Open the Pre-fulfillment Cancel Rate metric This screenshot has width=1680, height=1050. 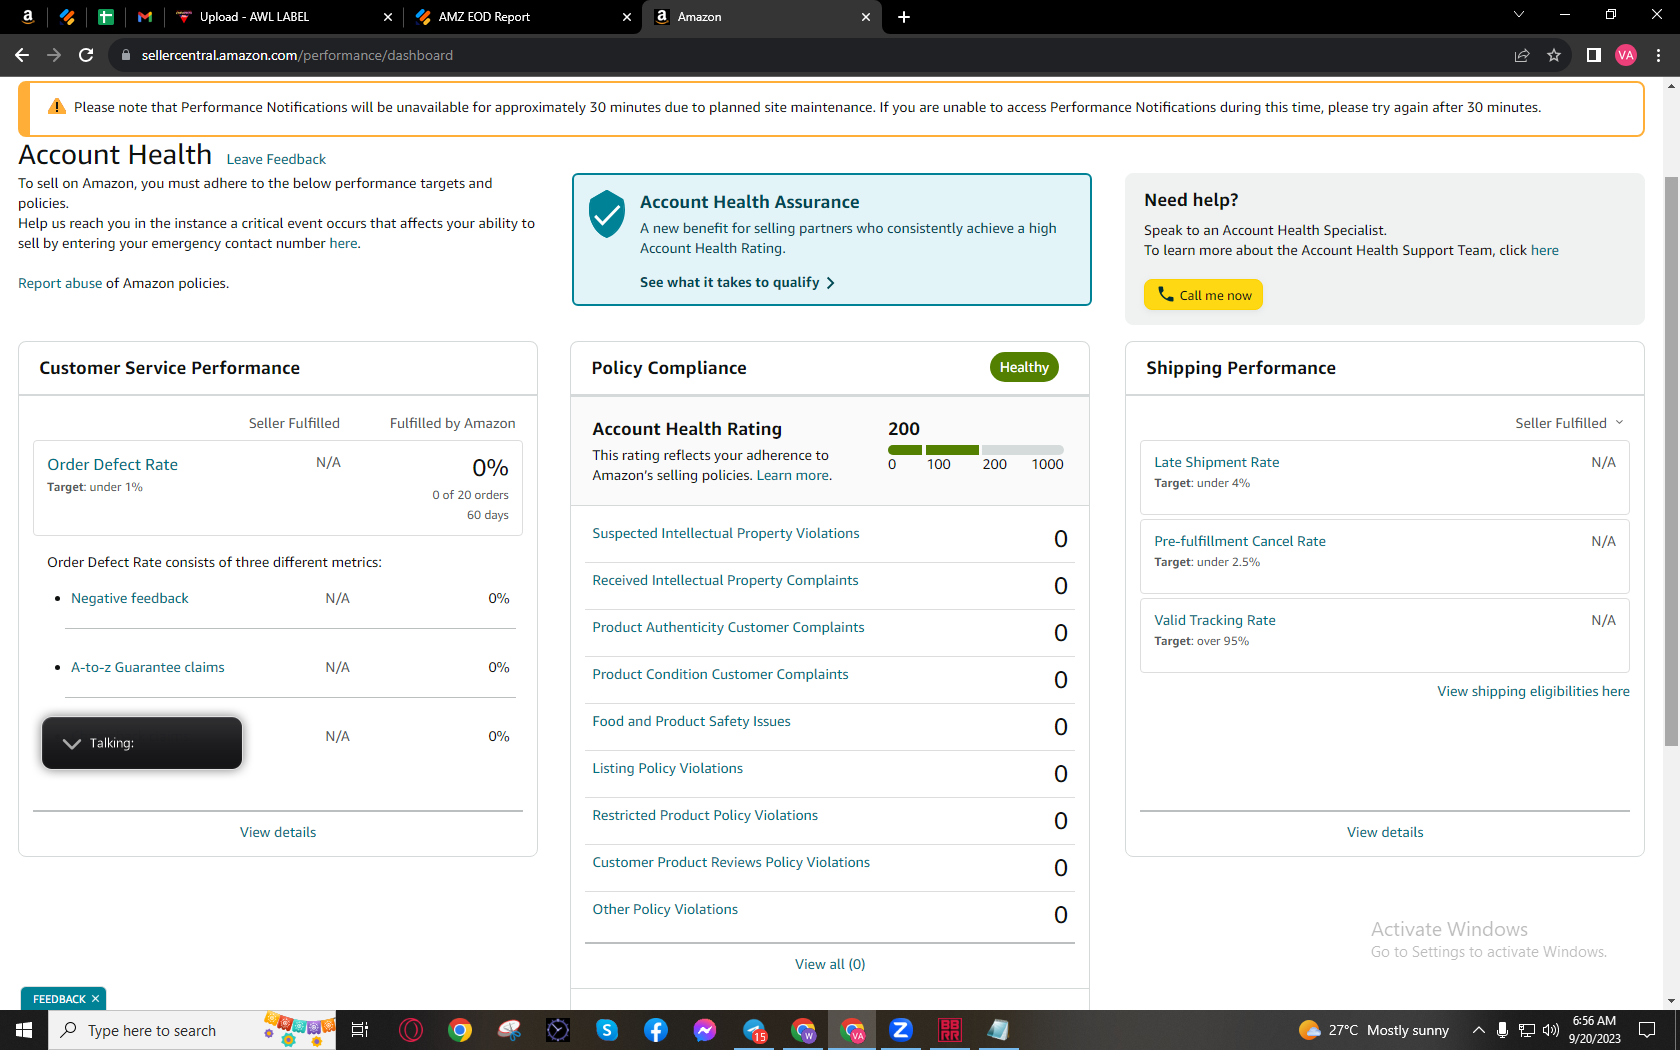(1240, 541)
